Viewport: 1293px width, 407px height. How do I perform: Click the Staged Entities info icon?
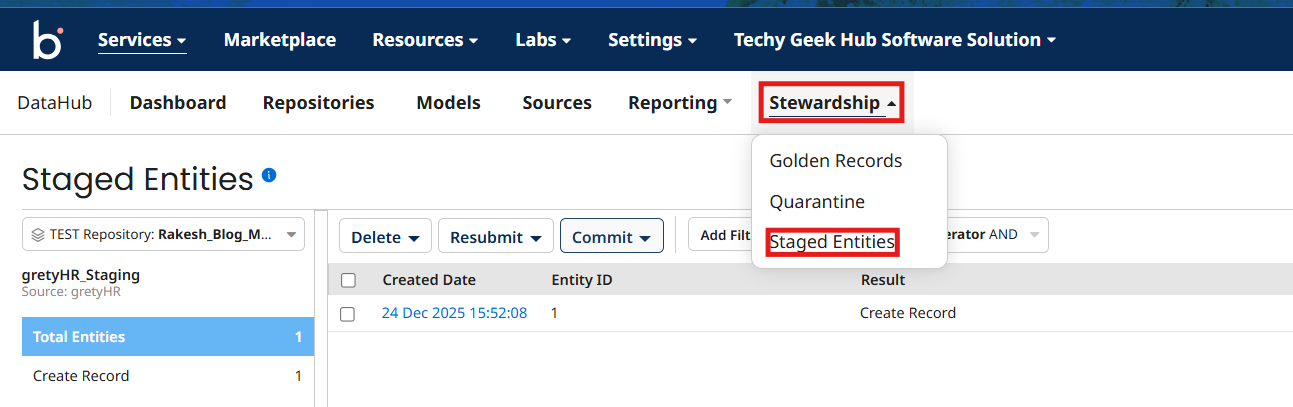click(x=269, y=175)
